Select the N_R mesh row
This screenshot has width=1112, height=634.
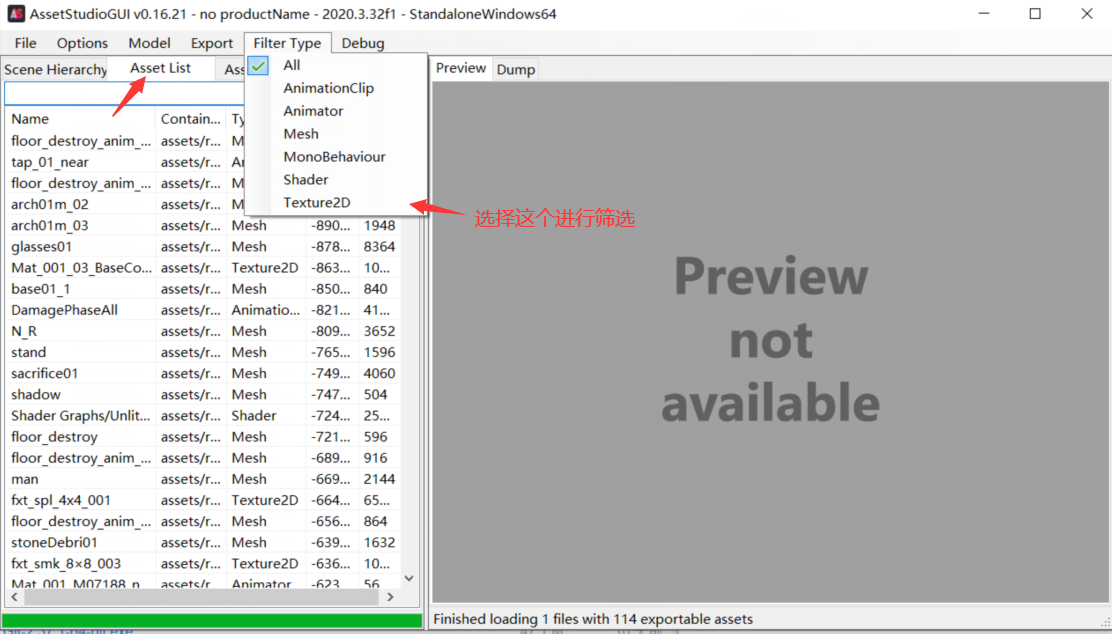202,331
